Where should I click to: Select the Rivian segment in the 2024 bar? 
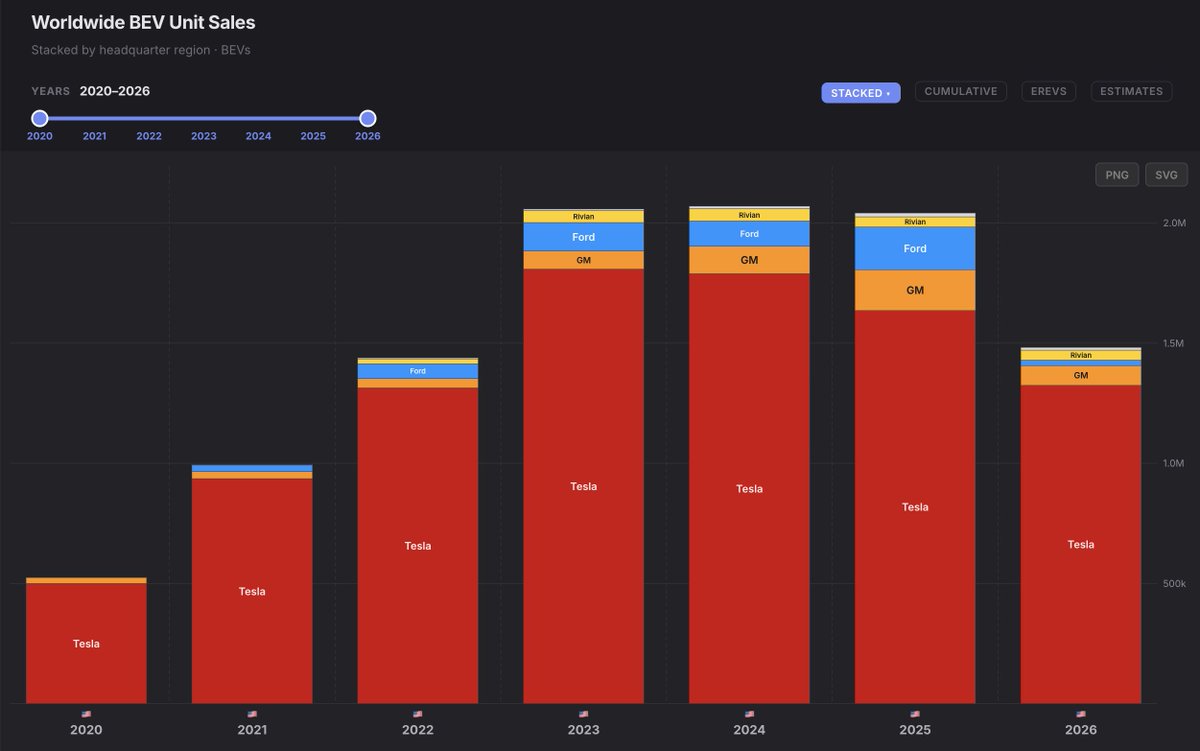click(750, 215)
